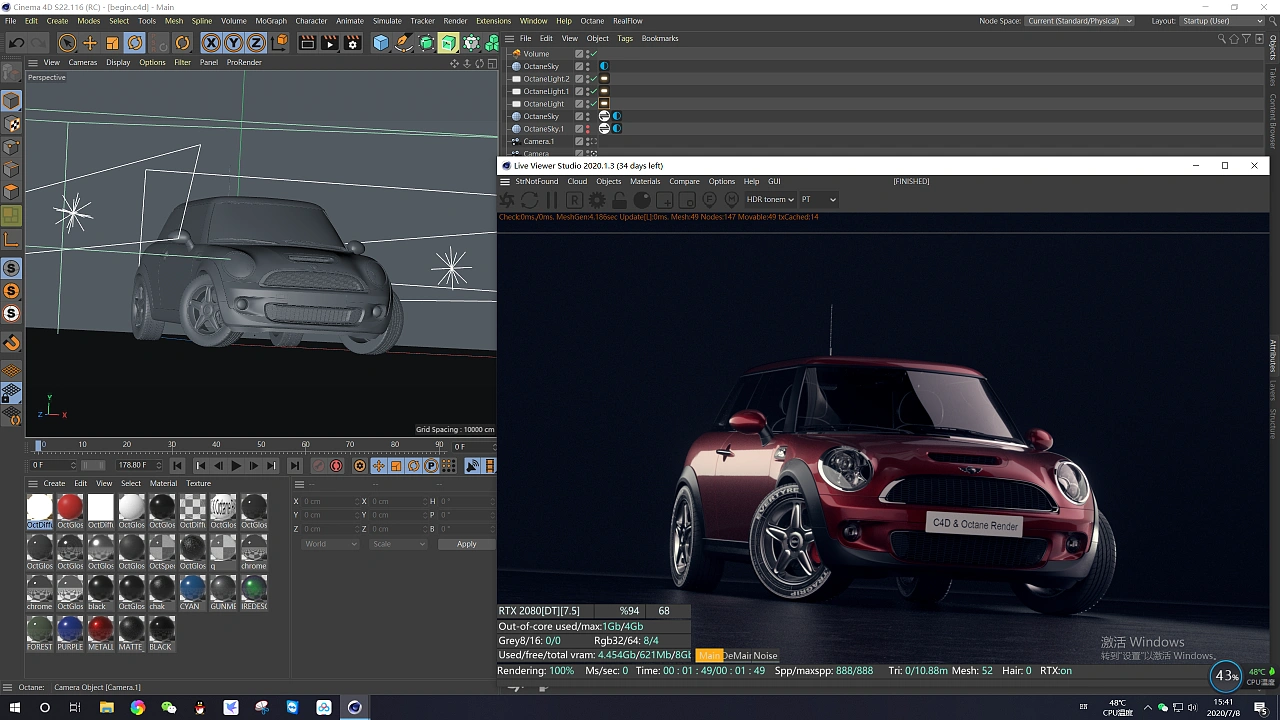Open the Octane menu in Cinema 4D

(x=592, y=20)
